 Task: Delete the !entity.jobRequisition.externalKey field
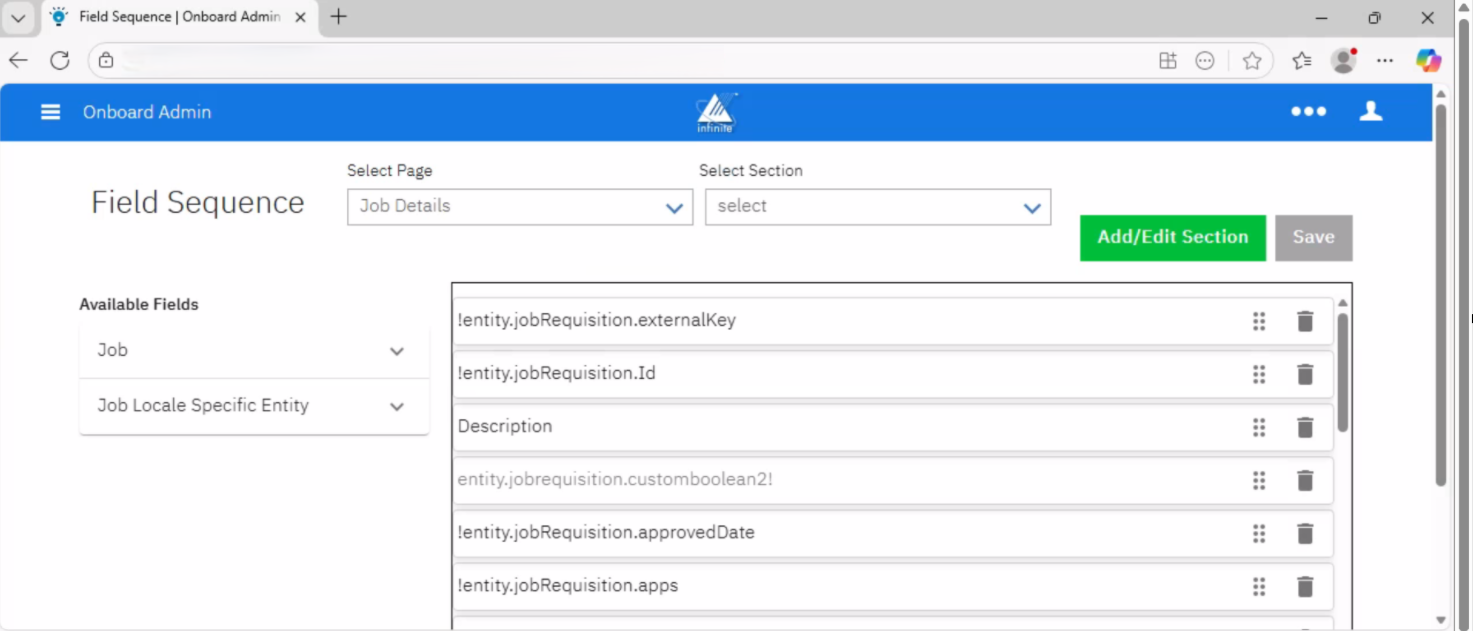coord(1305,321)
